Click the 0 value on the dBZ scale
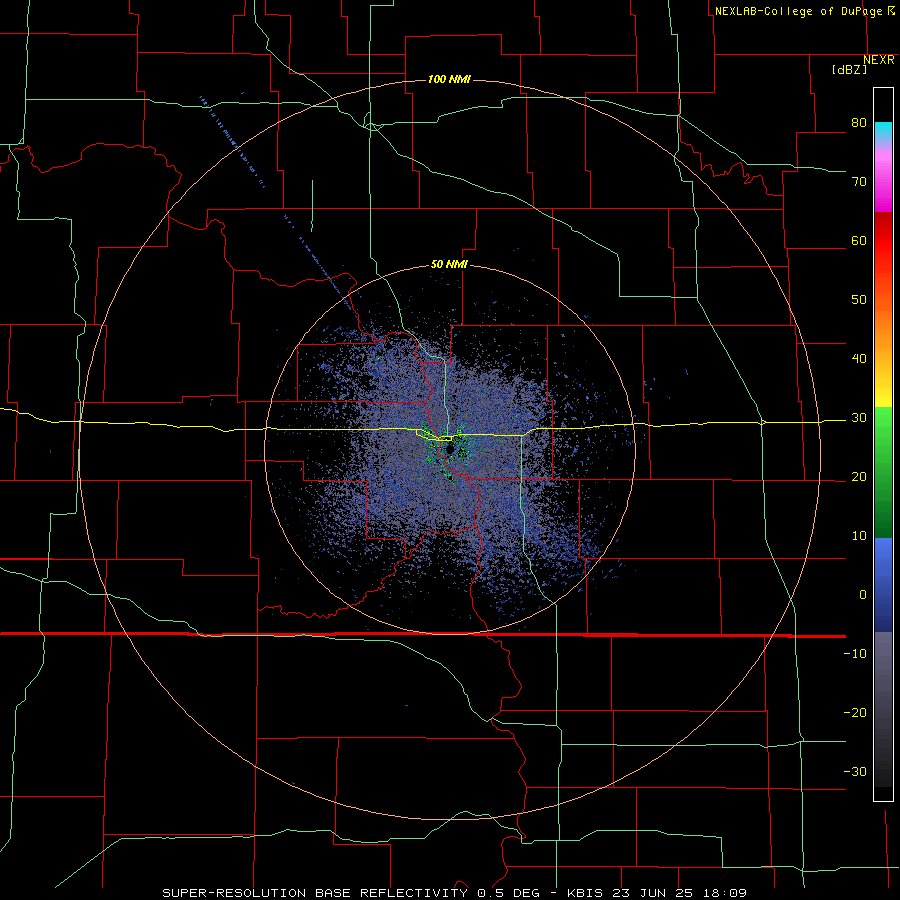The image size is (900, 900). click(x=863, y=595)
